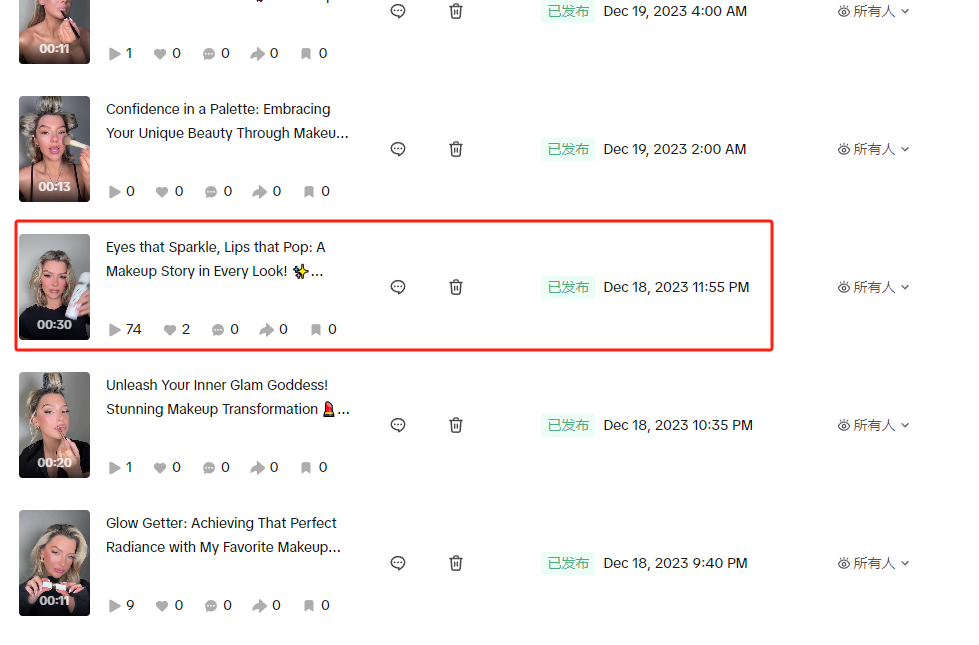979x645 pixels.
Task: Open comments for 'Confidence in a Palette' video
Action: tap(398, 149)
